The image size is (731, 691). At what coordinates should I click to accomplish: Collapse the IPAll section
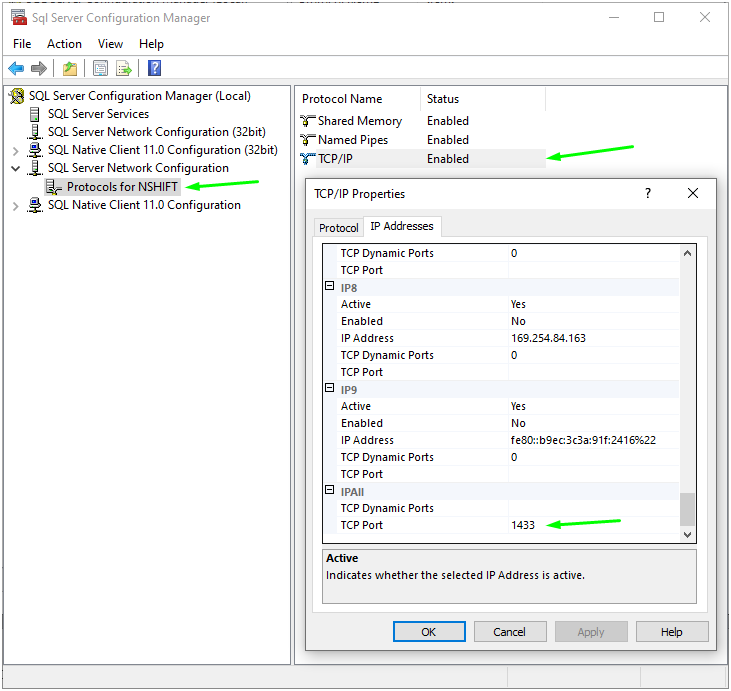click(x=329, y=491)
